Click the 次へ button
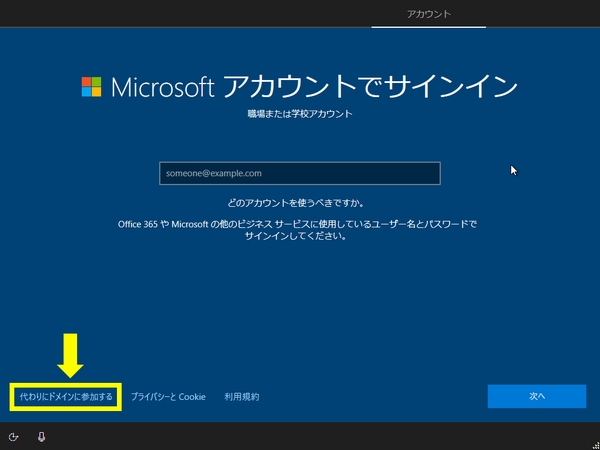 coord(536,396)
